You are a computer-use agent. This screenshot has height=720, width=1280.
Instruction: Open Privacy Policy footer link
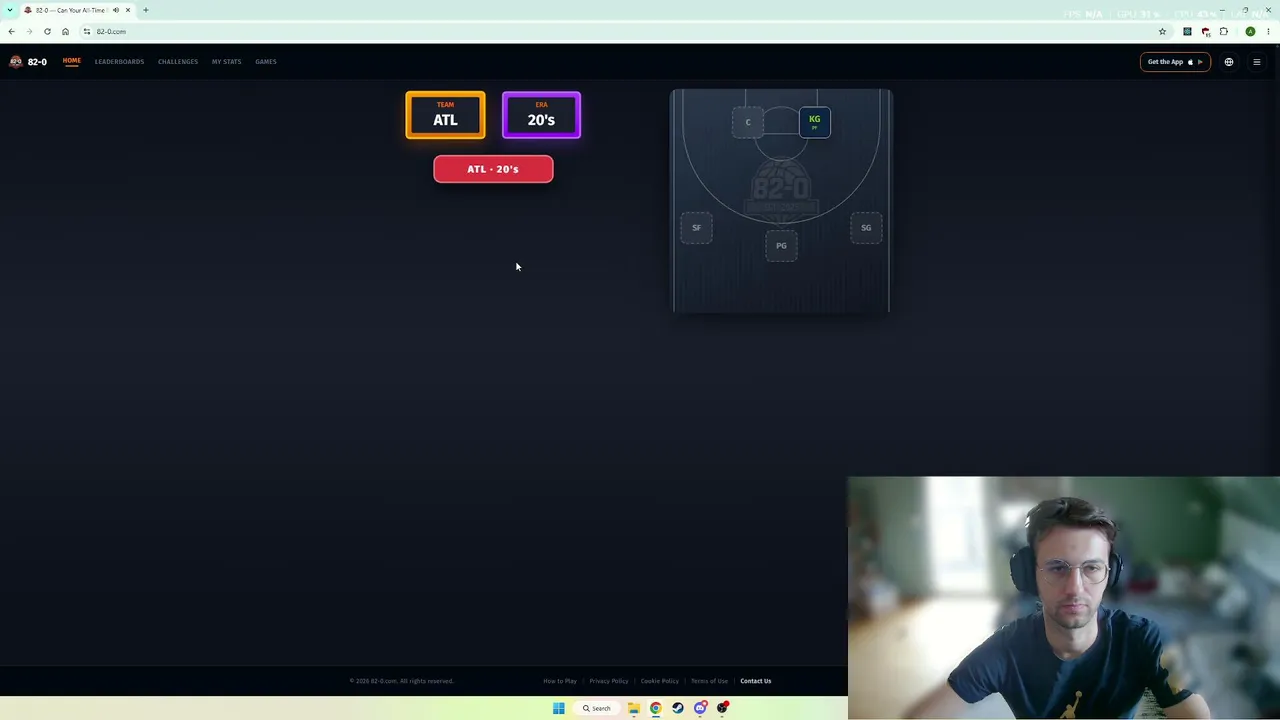[609, 681]
